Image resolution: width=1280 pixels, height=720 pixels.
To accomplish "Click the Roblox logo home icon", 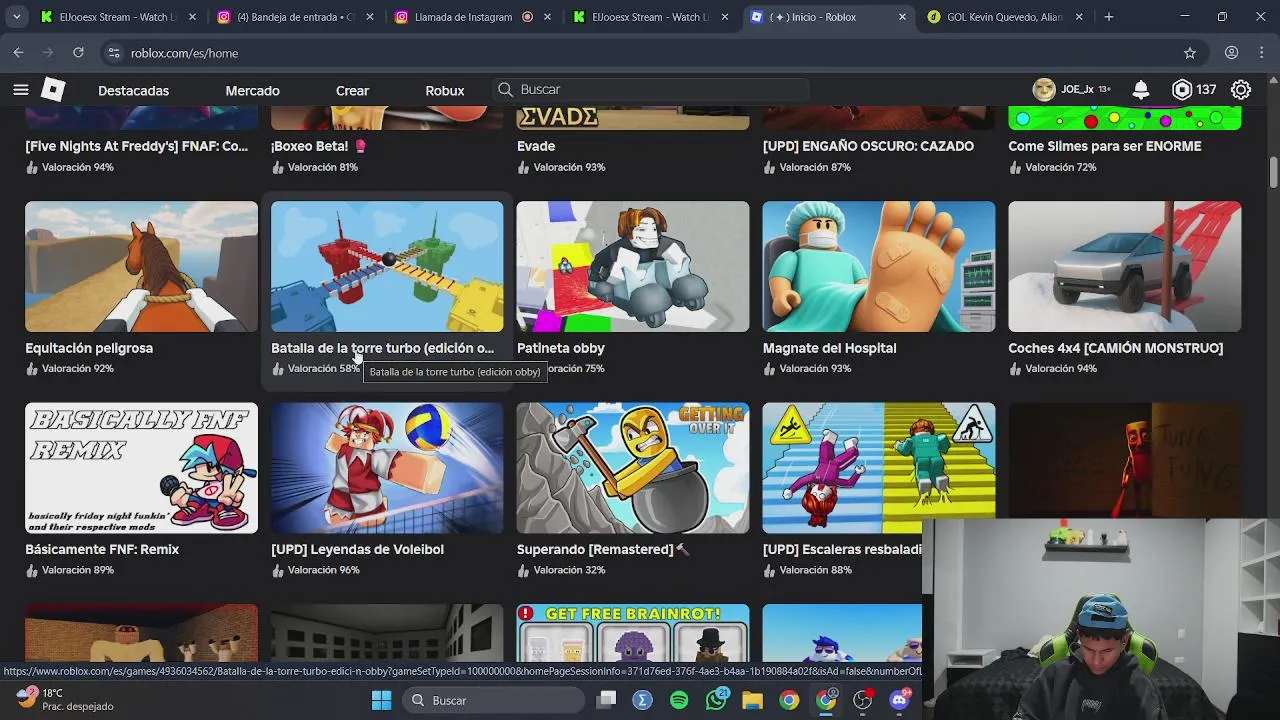I will click(x=53, y=90).
